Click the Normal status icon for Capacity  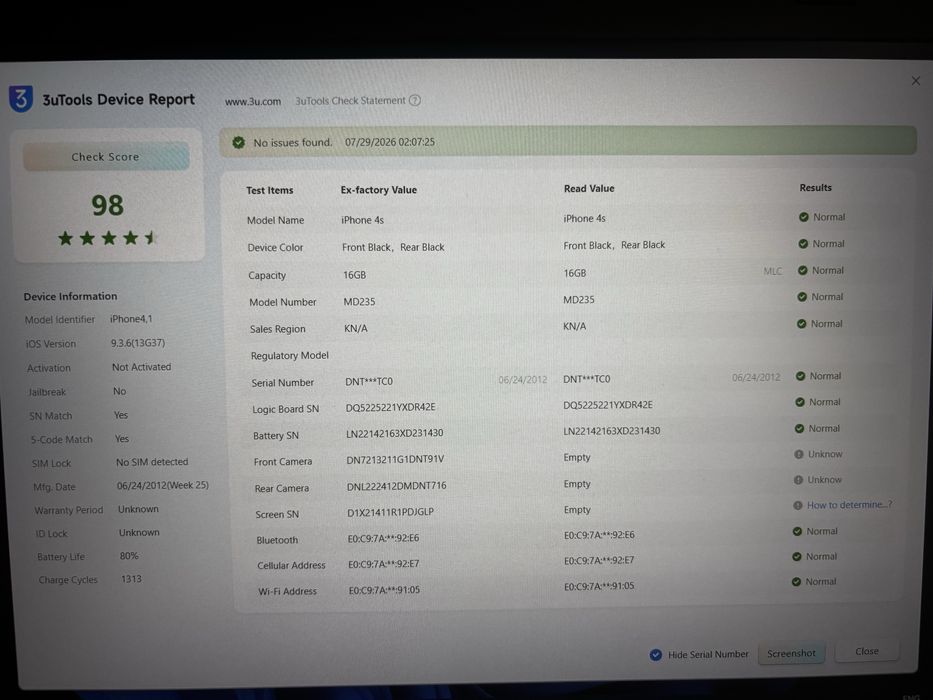pyautogui.click(x=802, y=270)
